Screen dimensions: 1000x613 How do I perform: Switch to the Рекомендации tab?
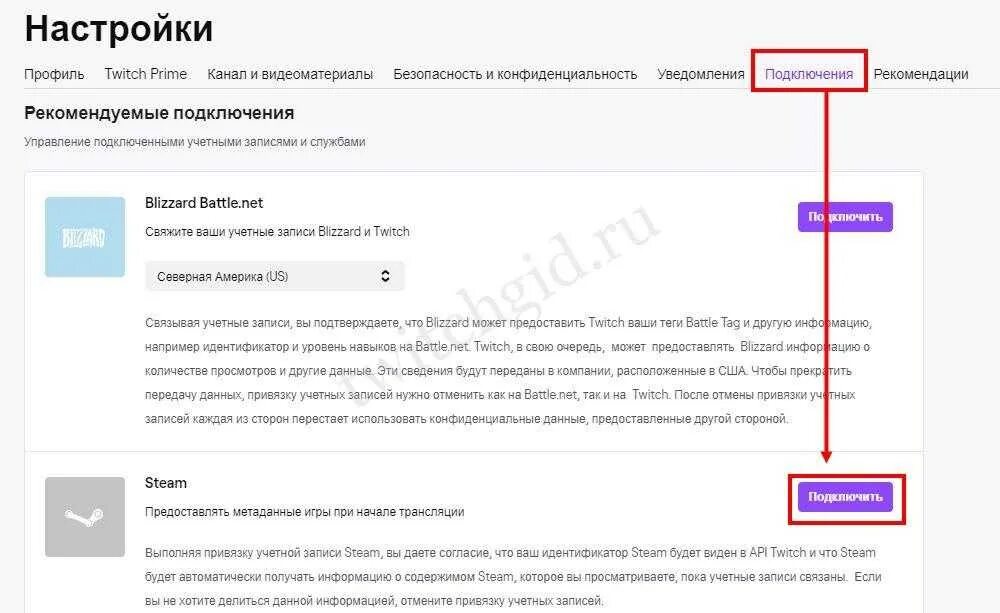(921, 74)
